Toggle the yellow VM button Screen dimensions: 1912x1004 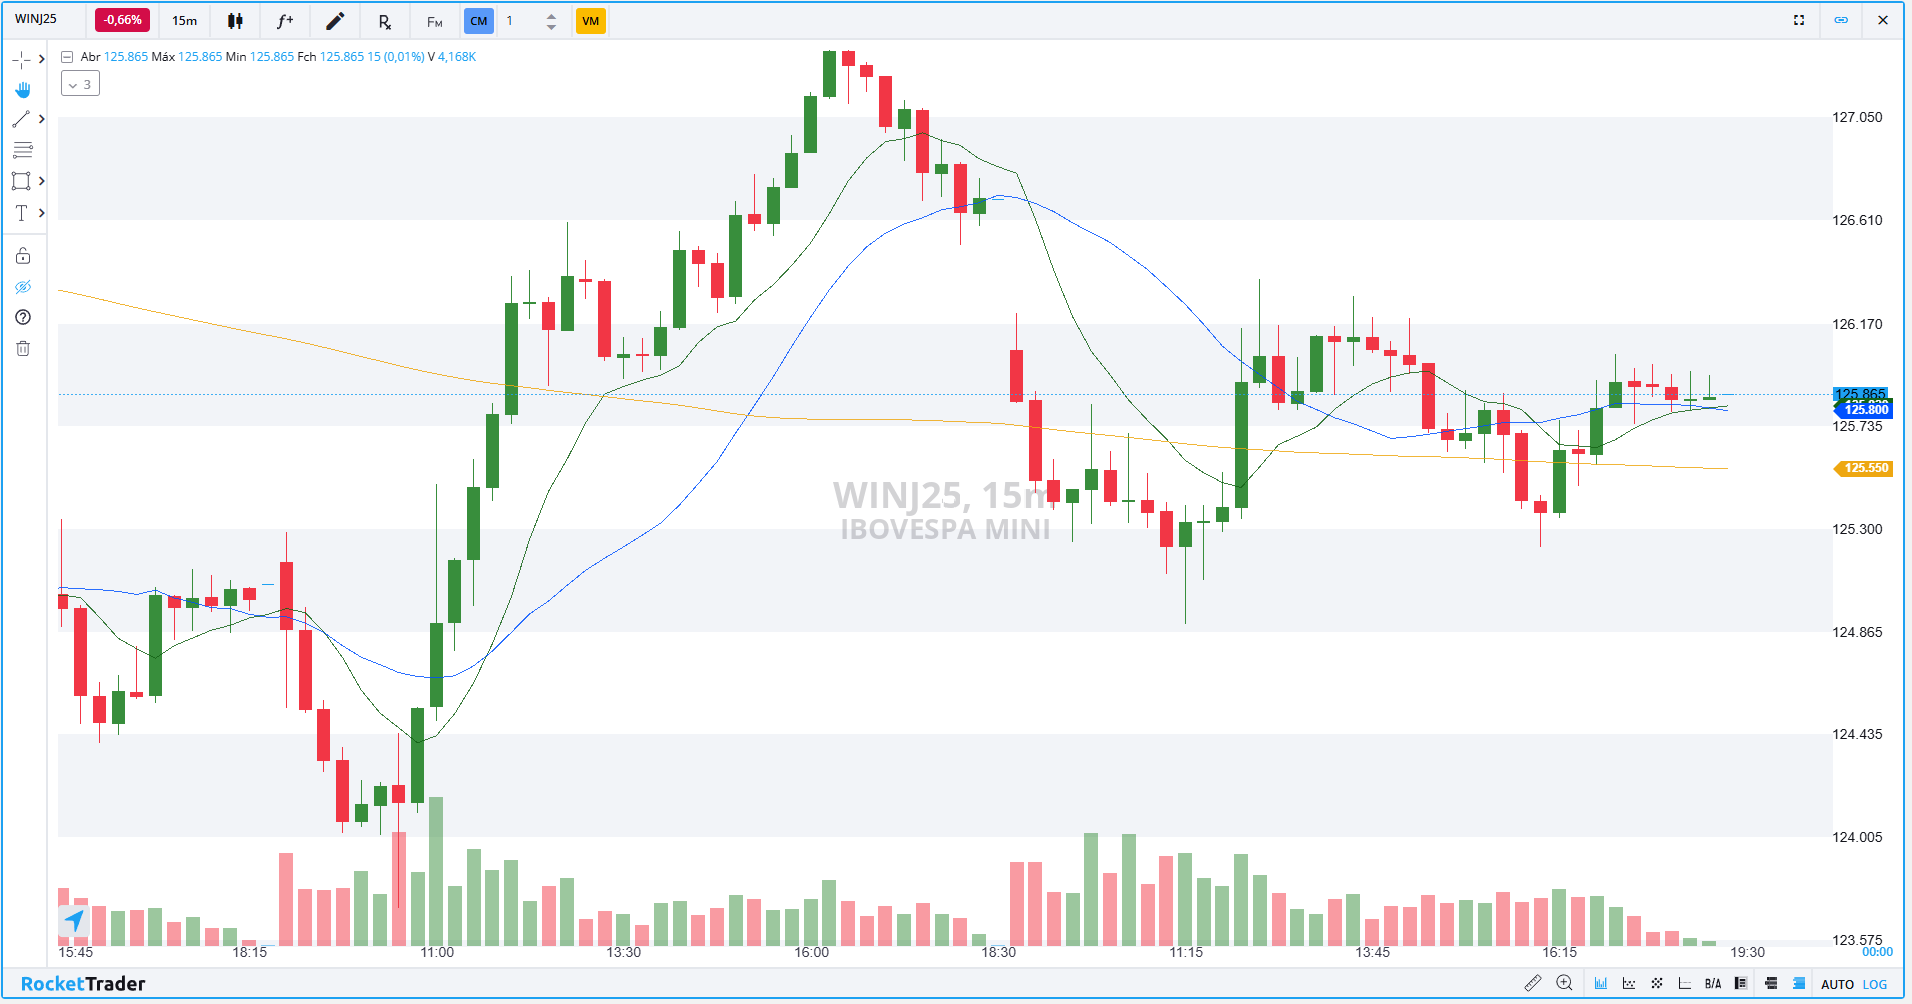pyautogui.click(x=591, y=21)
